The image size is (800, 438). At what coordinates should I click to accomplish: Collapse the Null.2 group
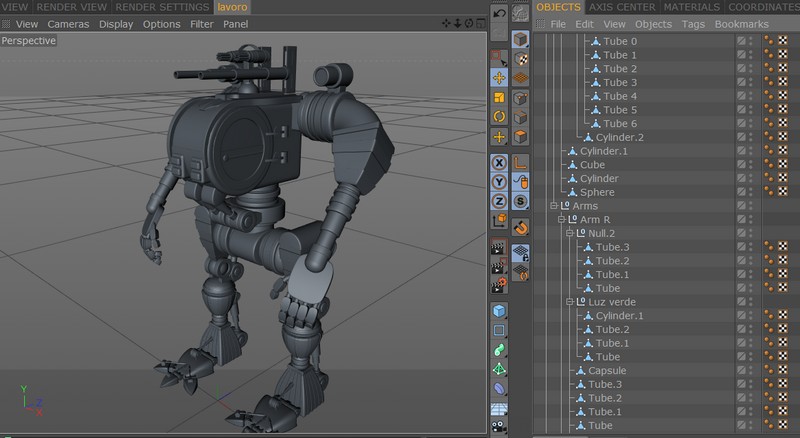(569, 233)
